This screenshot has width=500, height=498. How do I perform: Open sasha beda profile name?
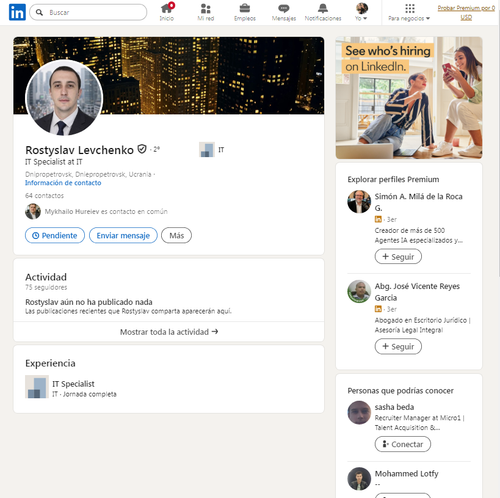coord(394,407)
